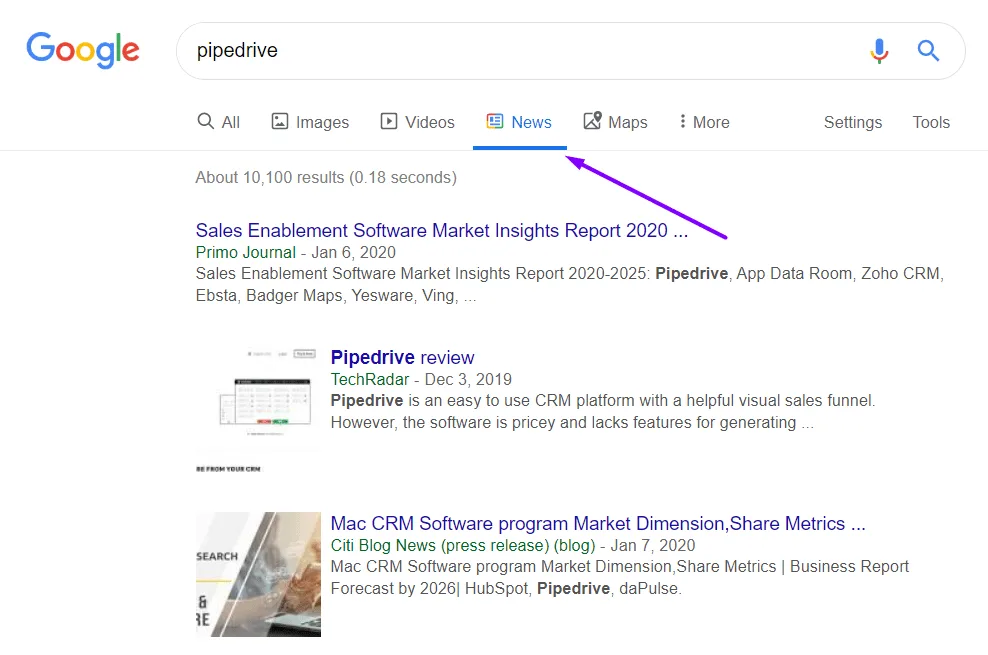Screen dimensions: 988x655
Task: Click the search field containing pipedrive
Action: coord(570,51)
